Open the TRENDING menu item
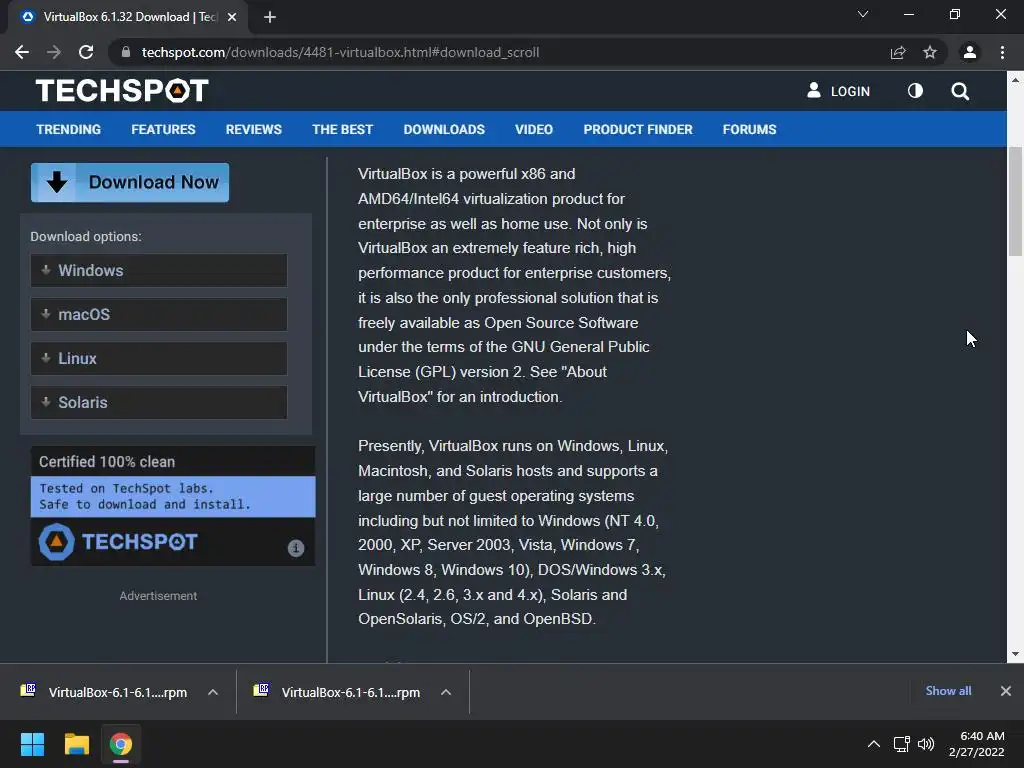Screen dimensions: 1024x768 pyautogui.click(x=69, y=129)
